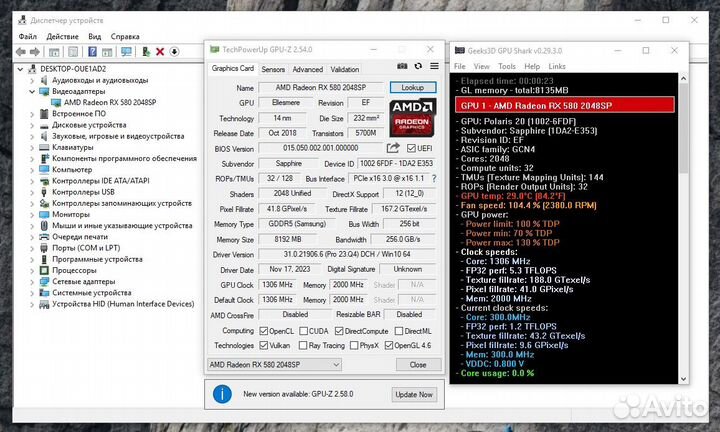Toggle the CUDA checkbox
The width and height of the screenshot is (720, 432).
pos(304,331)
